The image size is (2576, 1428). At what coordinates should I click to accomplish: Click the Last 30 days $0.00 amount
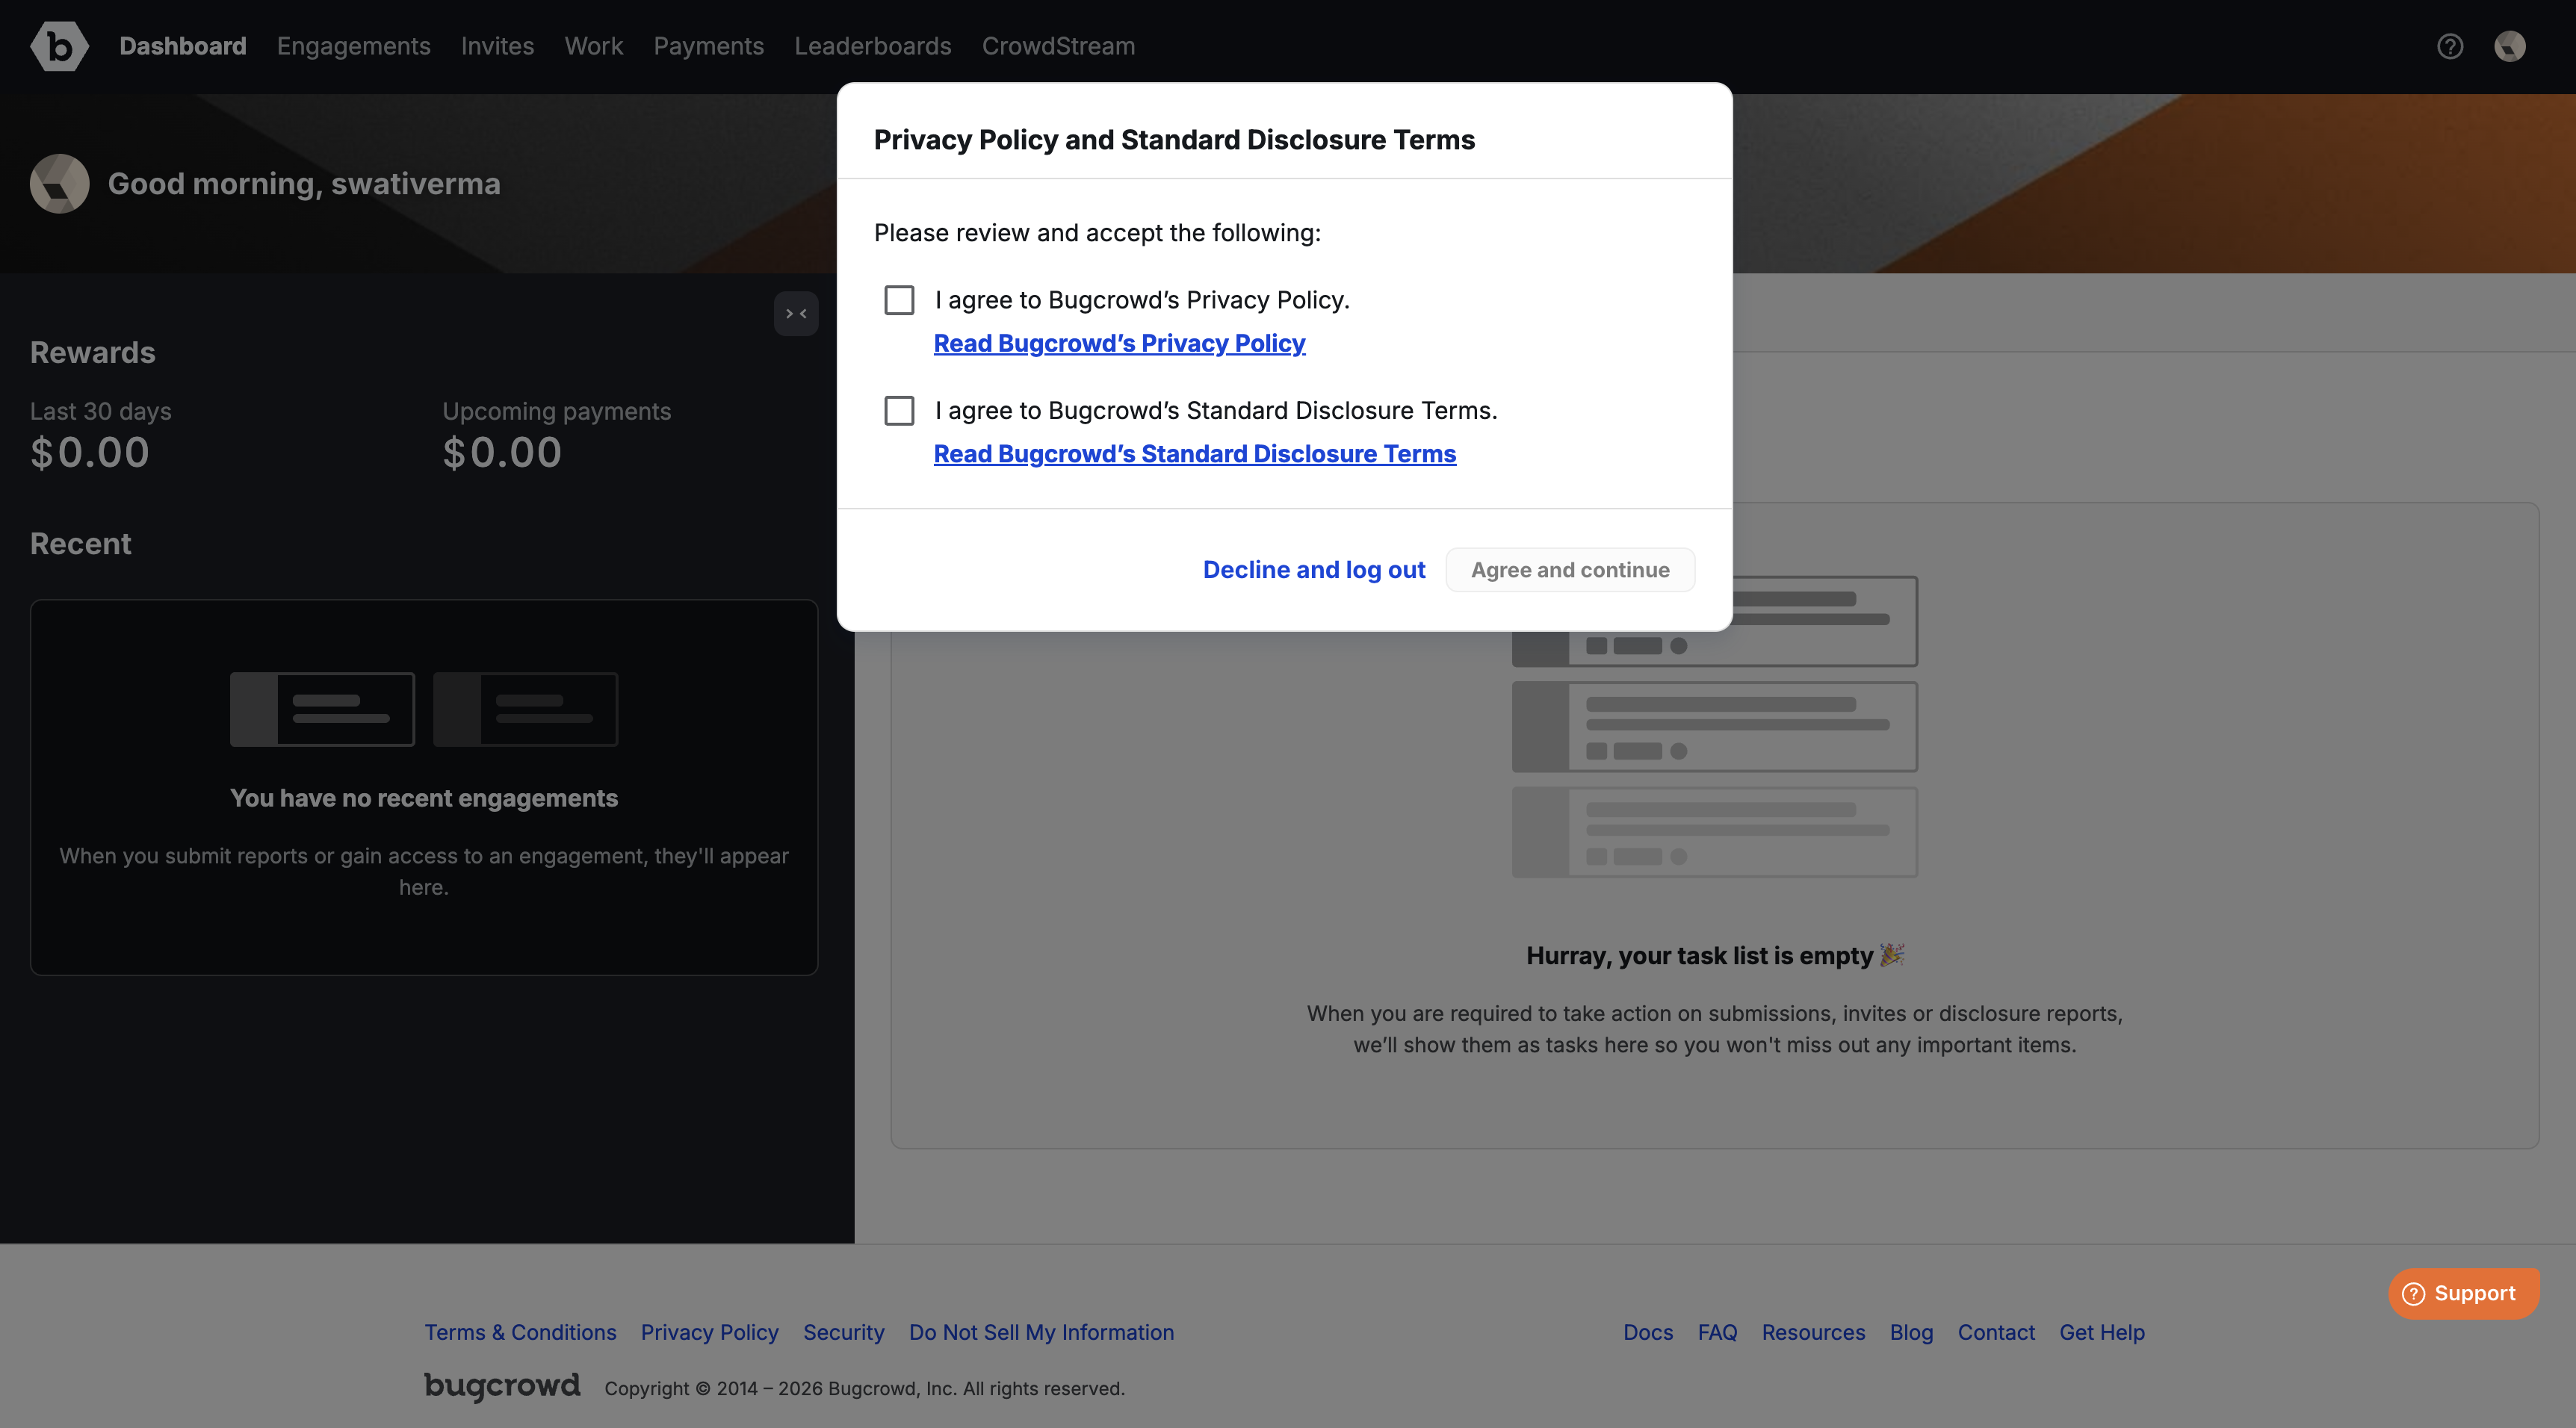click(90, 452)
